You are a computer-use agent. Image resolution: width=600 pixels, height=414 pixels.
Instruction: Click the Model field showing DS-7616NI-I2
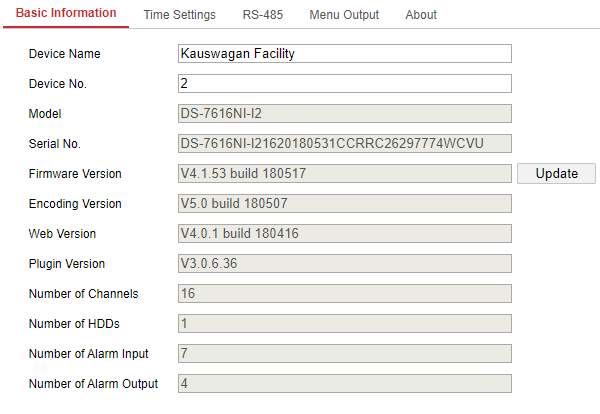click(344, 114)
